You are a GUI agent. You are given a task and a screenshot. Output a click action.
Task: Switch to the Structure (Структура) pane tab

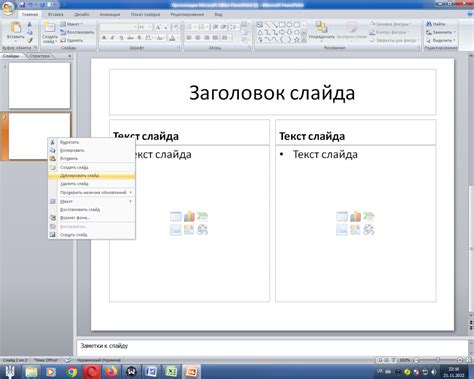[x=39, y=56]
